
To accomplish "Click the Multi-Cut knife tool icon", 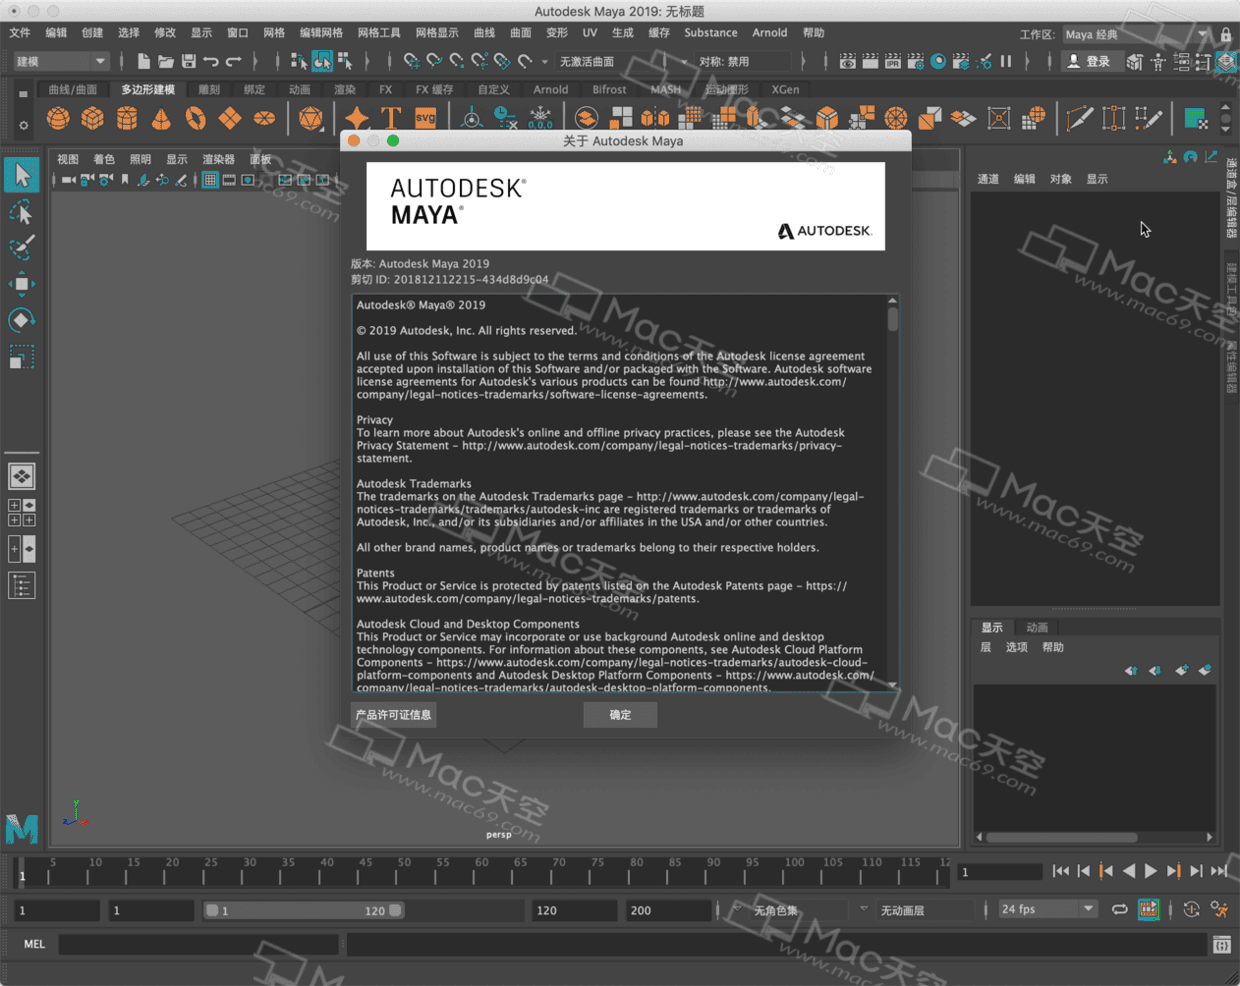I will click(1079, 119).
